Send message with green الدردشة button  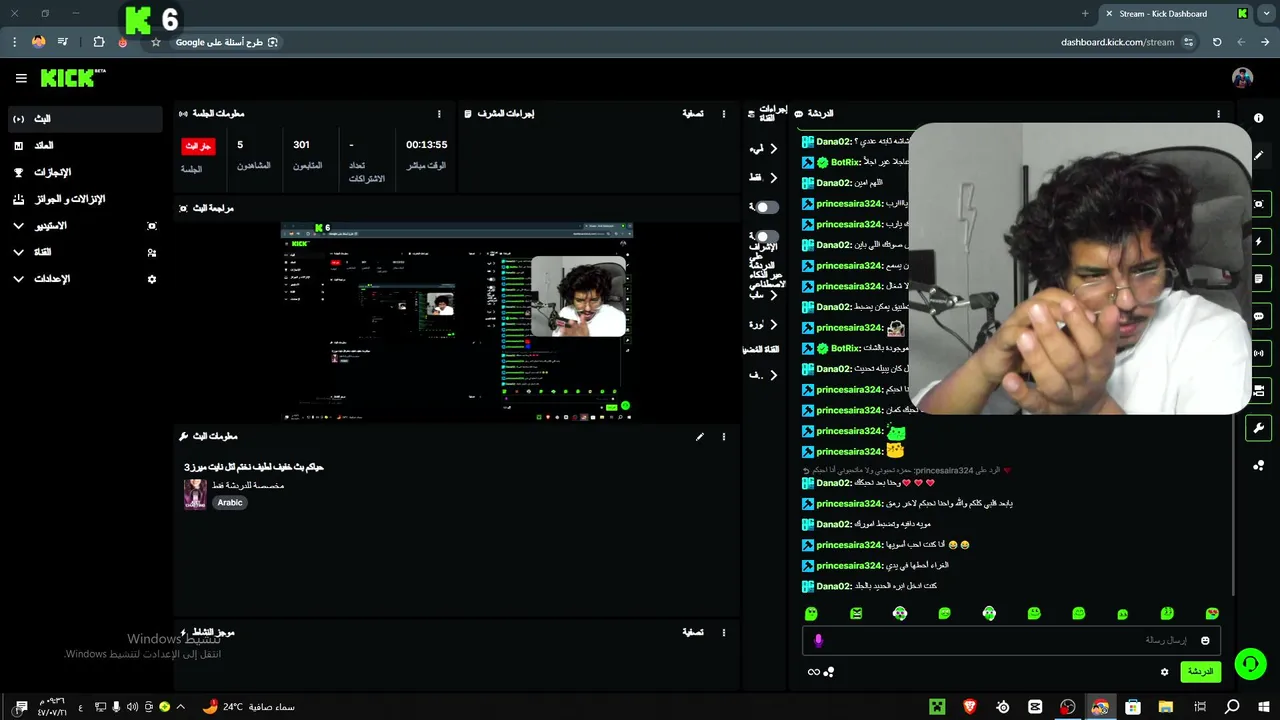[1200, 672]
